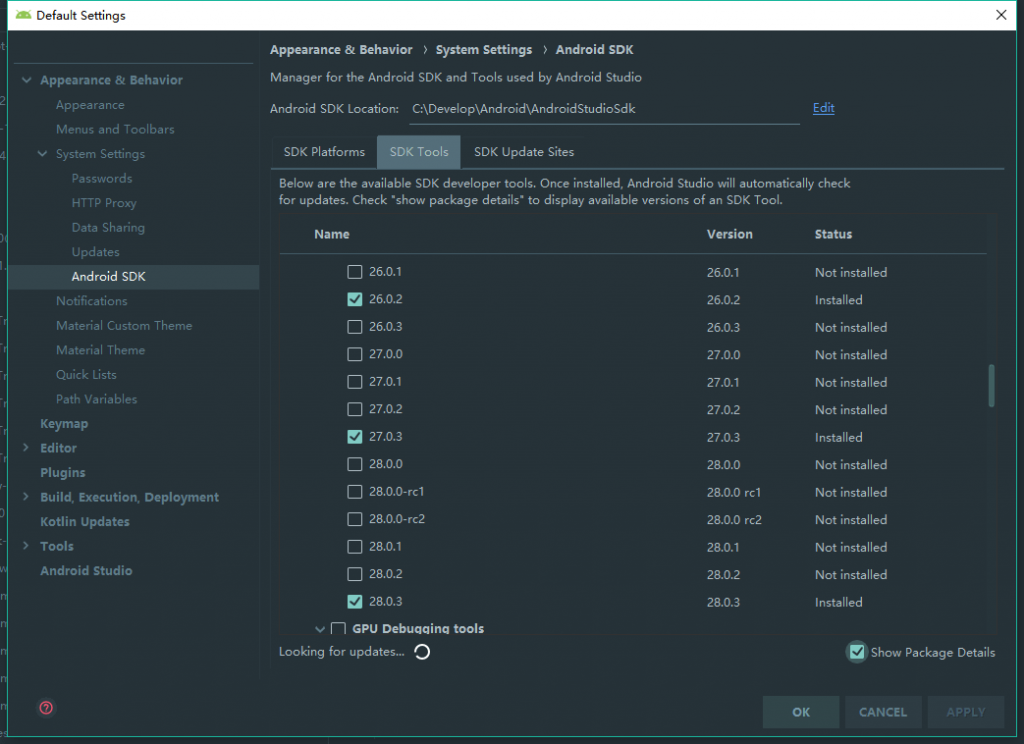The width and height of the screenshot is (1024, 744).
Task: Expand the Editor section
Action: (x=26, y=447)
